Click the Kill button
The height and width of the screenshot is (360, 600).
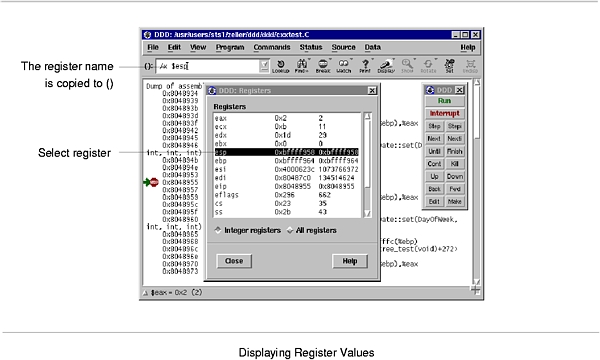[x=455, y=164]
